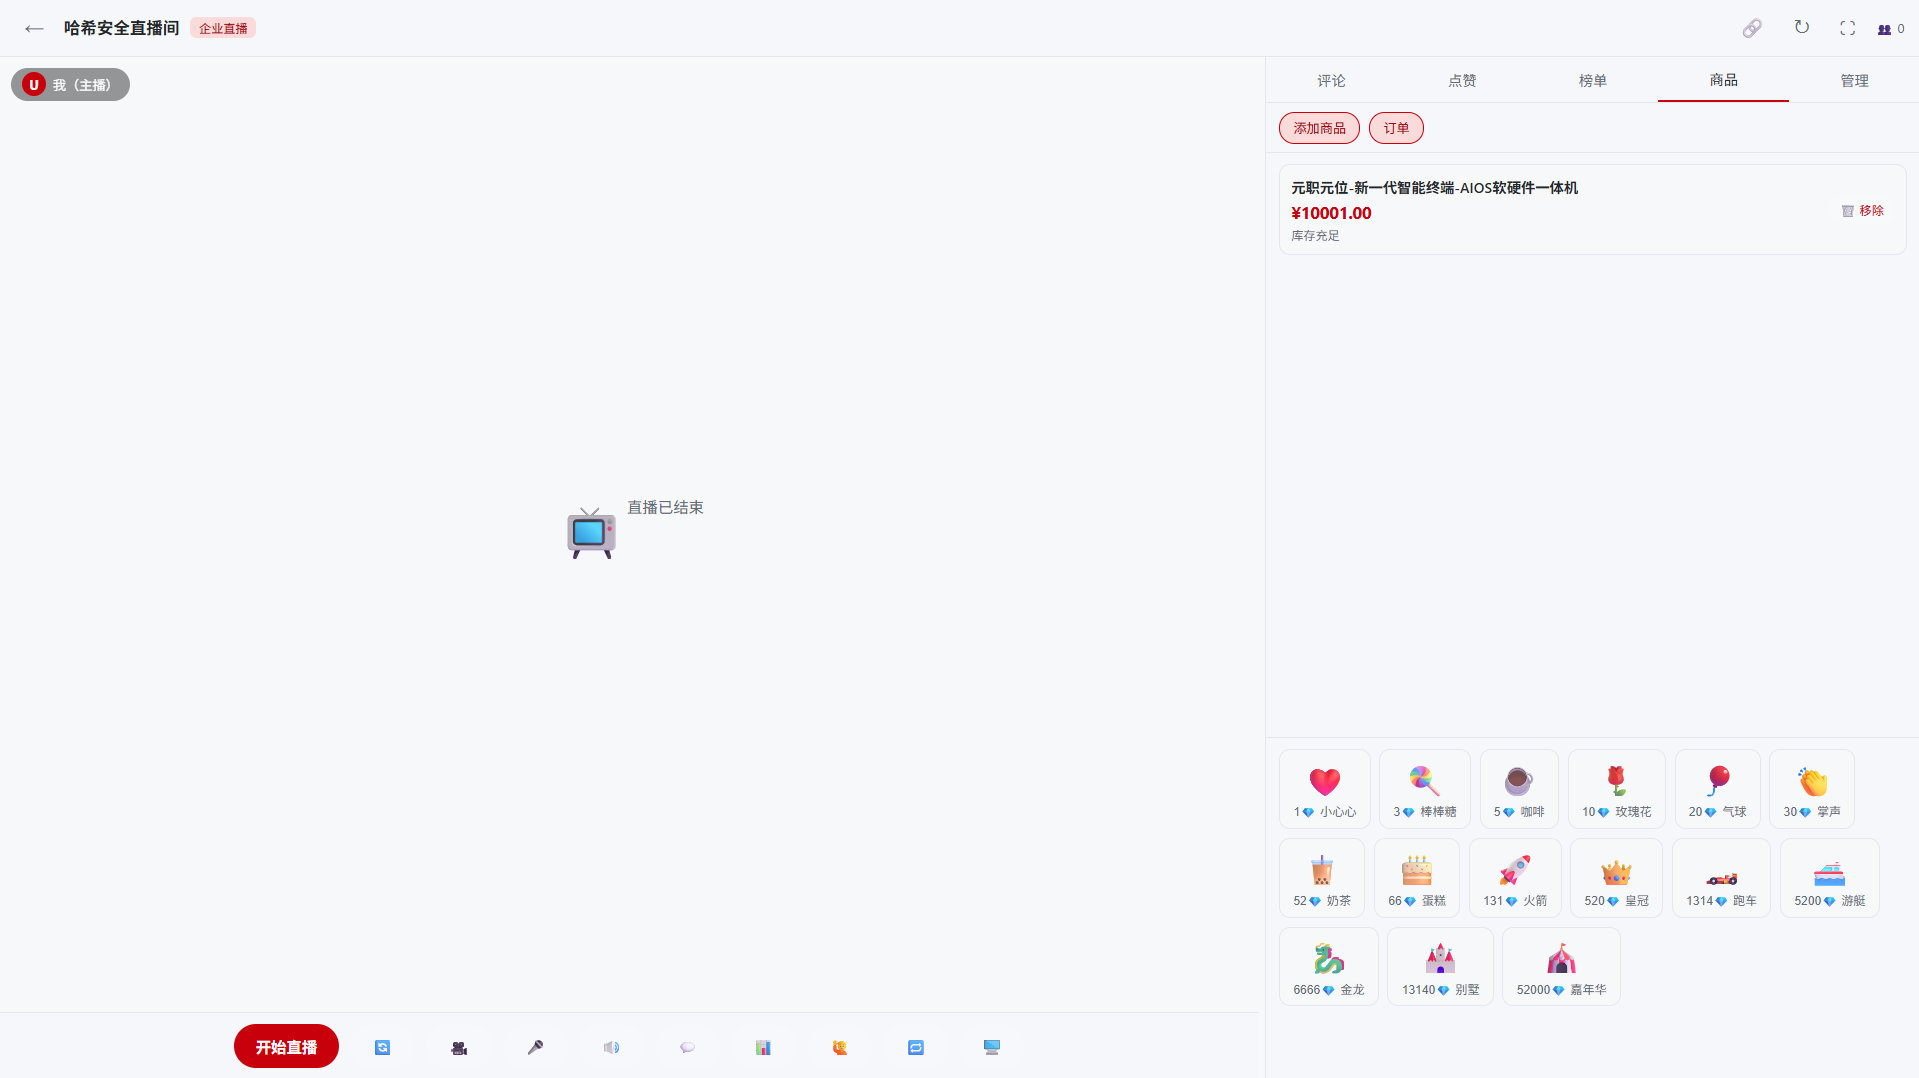This screenshot has height=1078, width=1919.
Task: Send the 皇冠 crown gift
Action: (1616, 878)
